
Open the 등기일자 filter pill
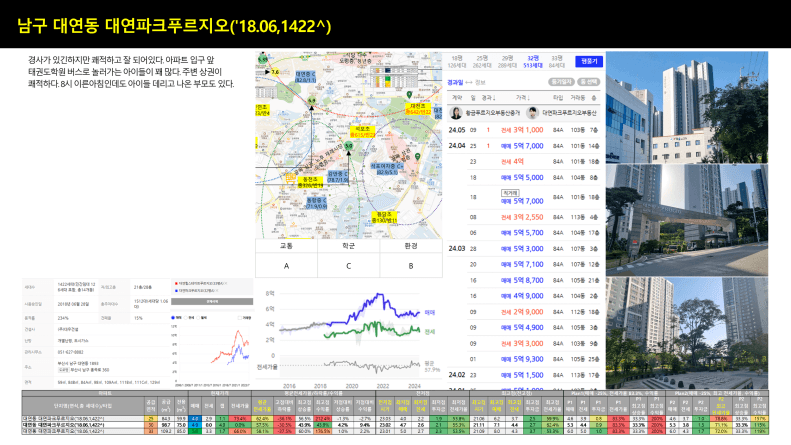point(561,82)
